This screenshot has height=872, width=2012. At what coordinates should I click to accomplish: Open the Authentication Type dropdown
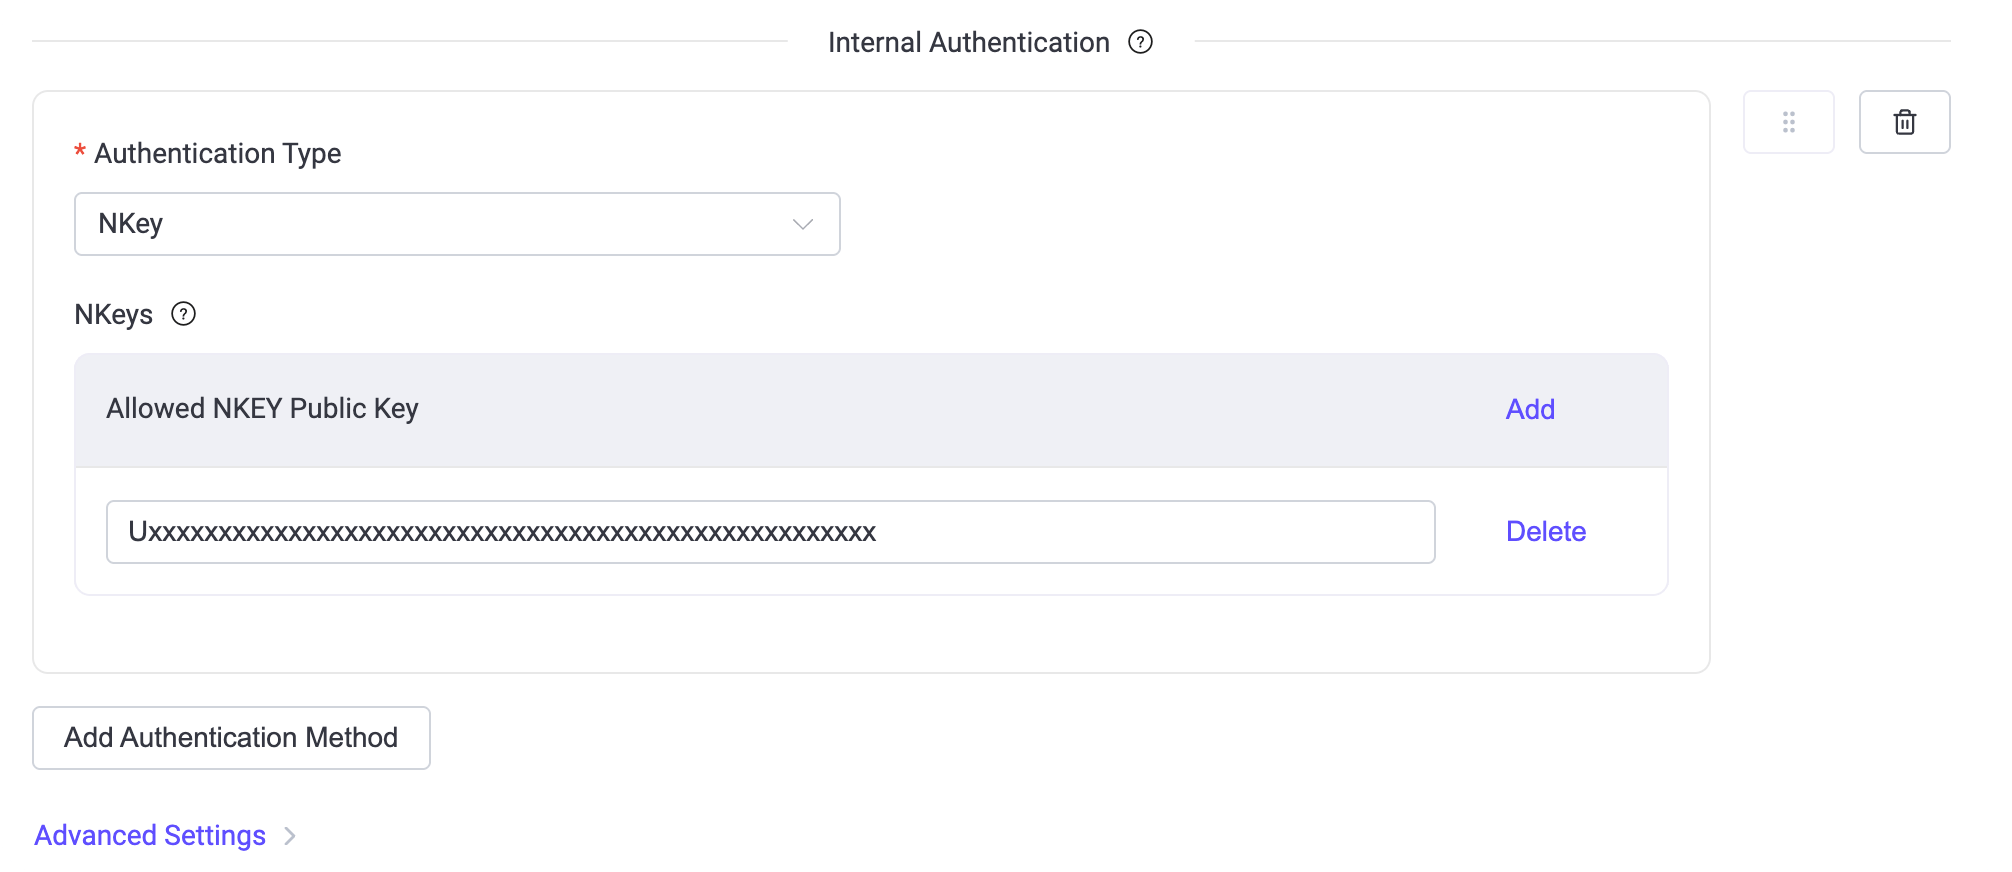pos(457,223)
